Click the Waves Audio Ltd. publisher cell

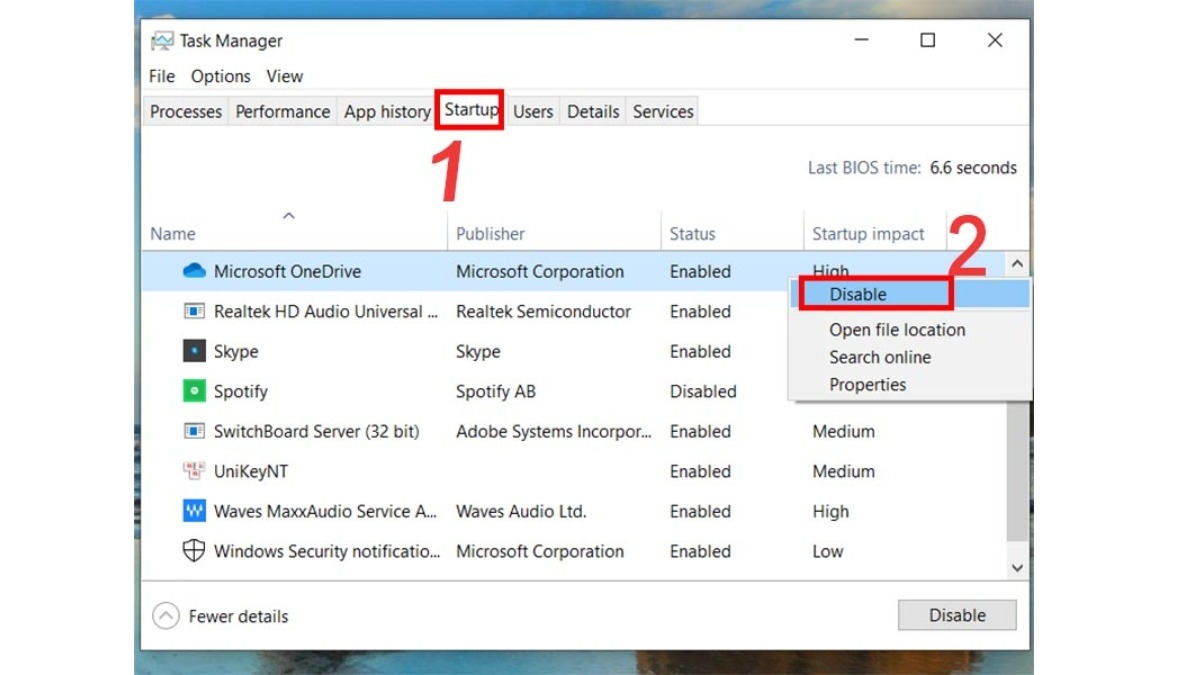coord(521,511)
